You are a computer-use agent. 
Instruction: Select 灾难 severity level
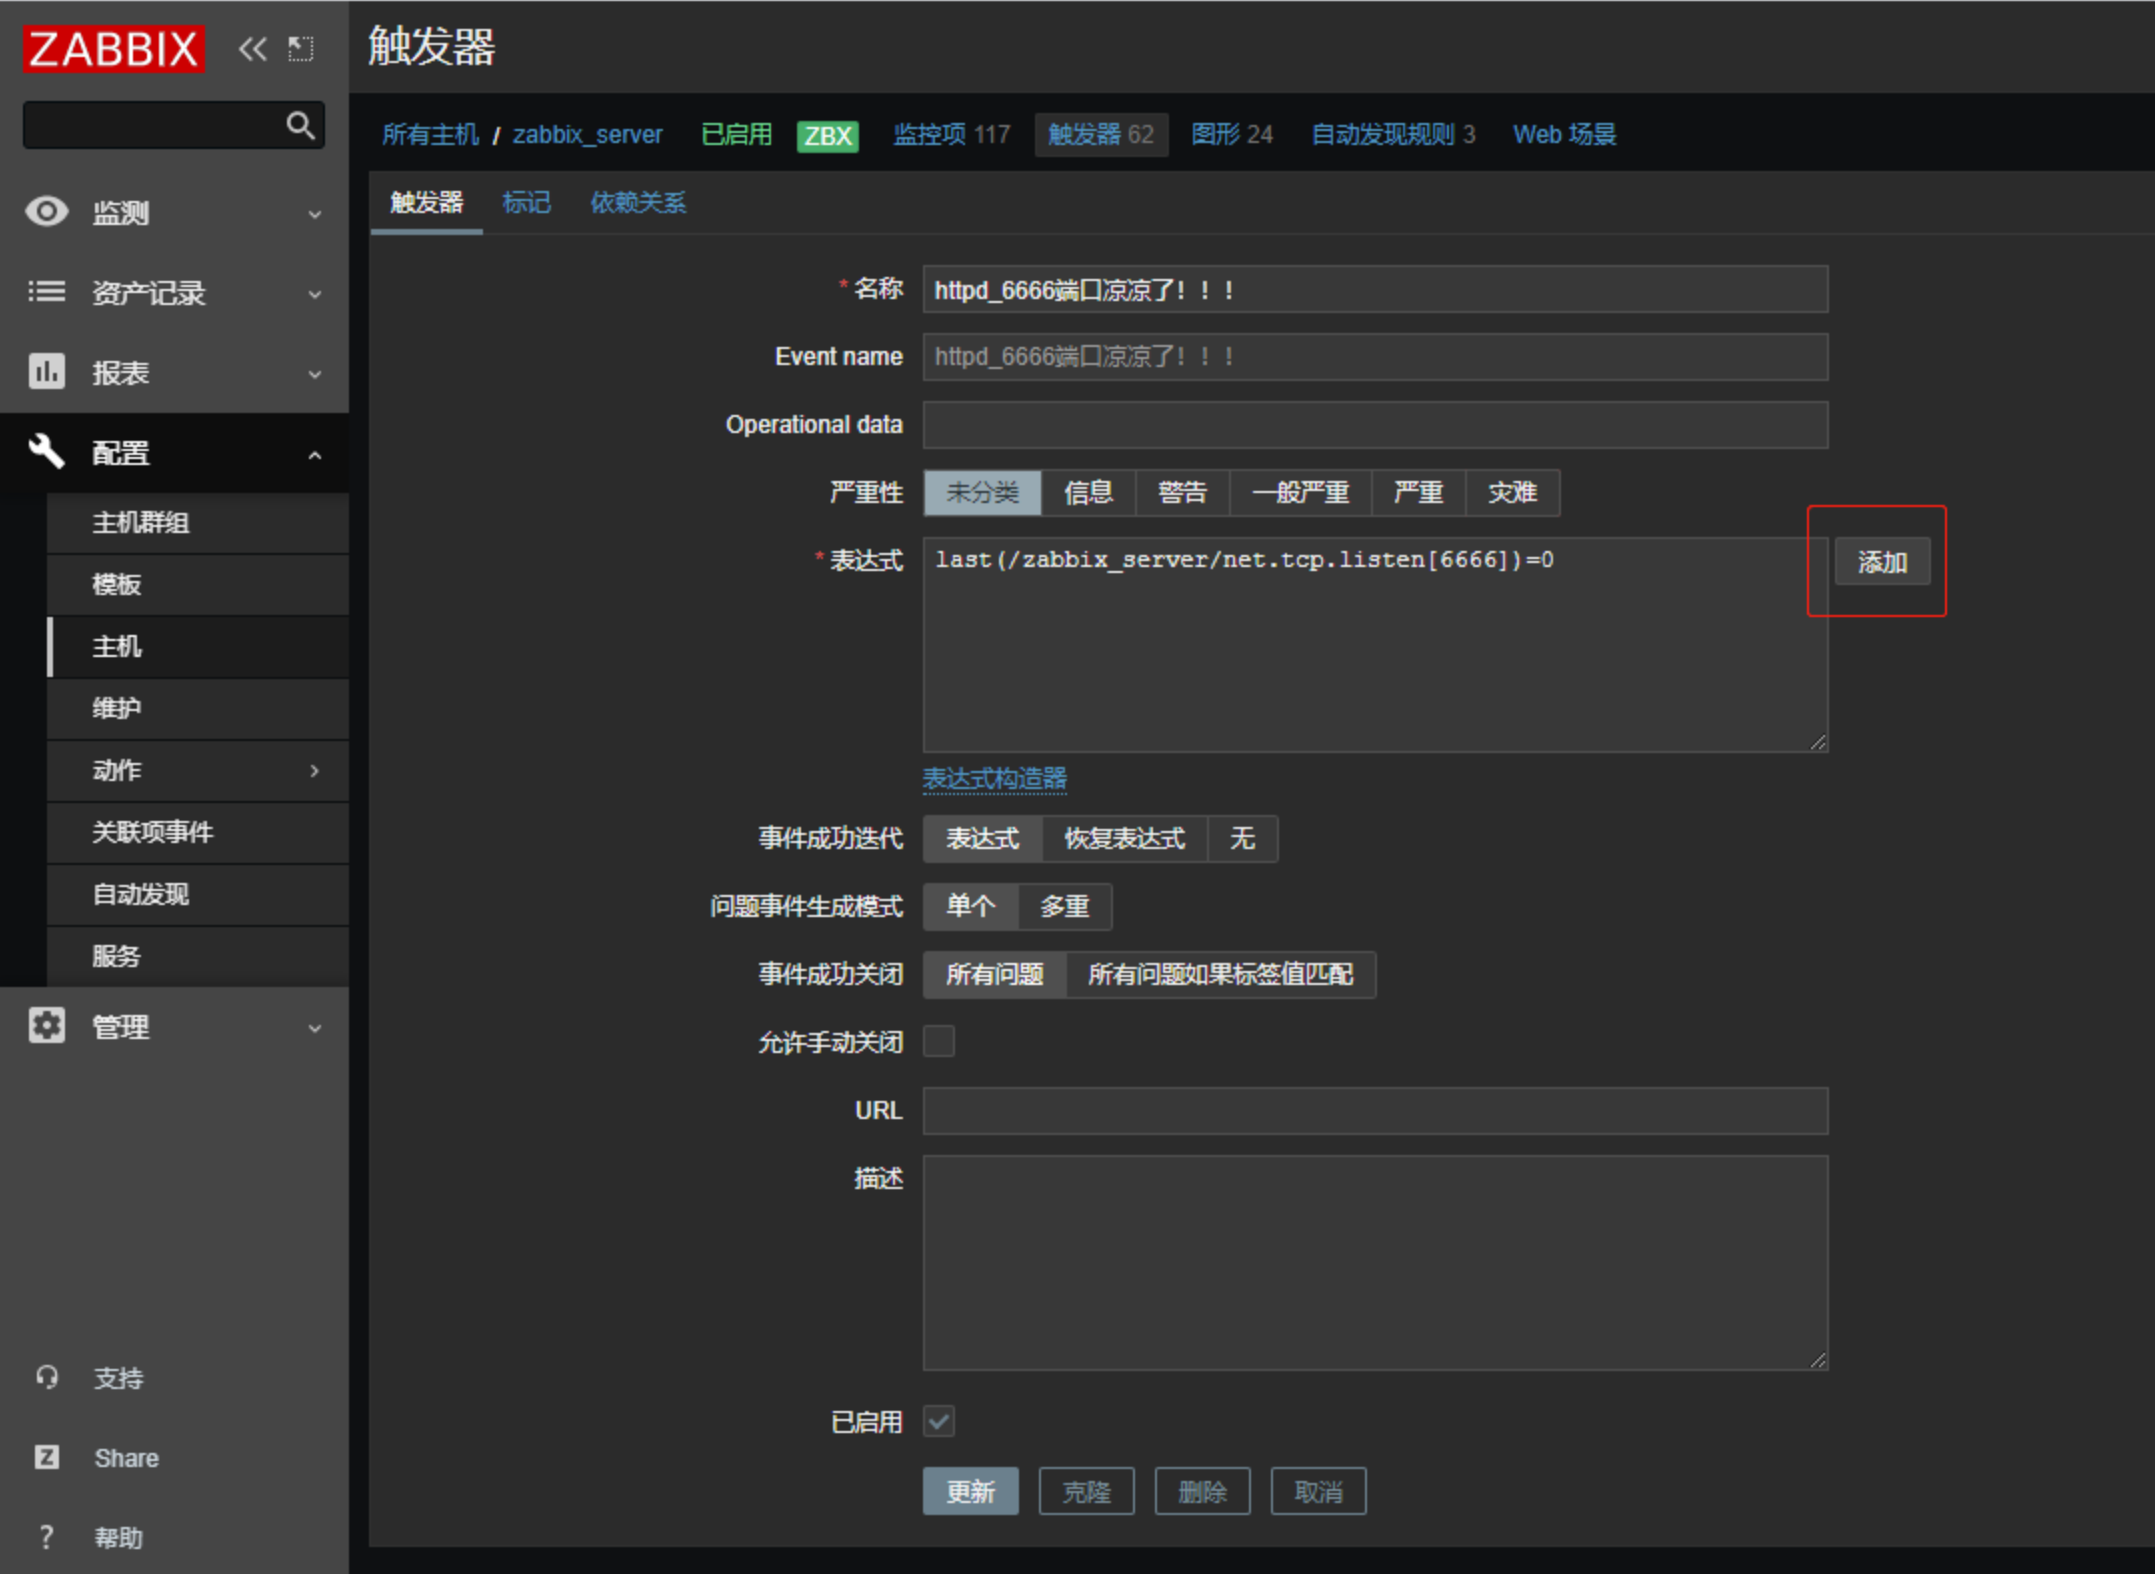(x=1511, y=493)
